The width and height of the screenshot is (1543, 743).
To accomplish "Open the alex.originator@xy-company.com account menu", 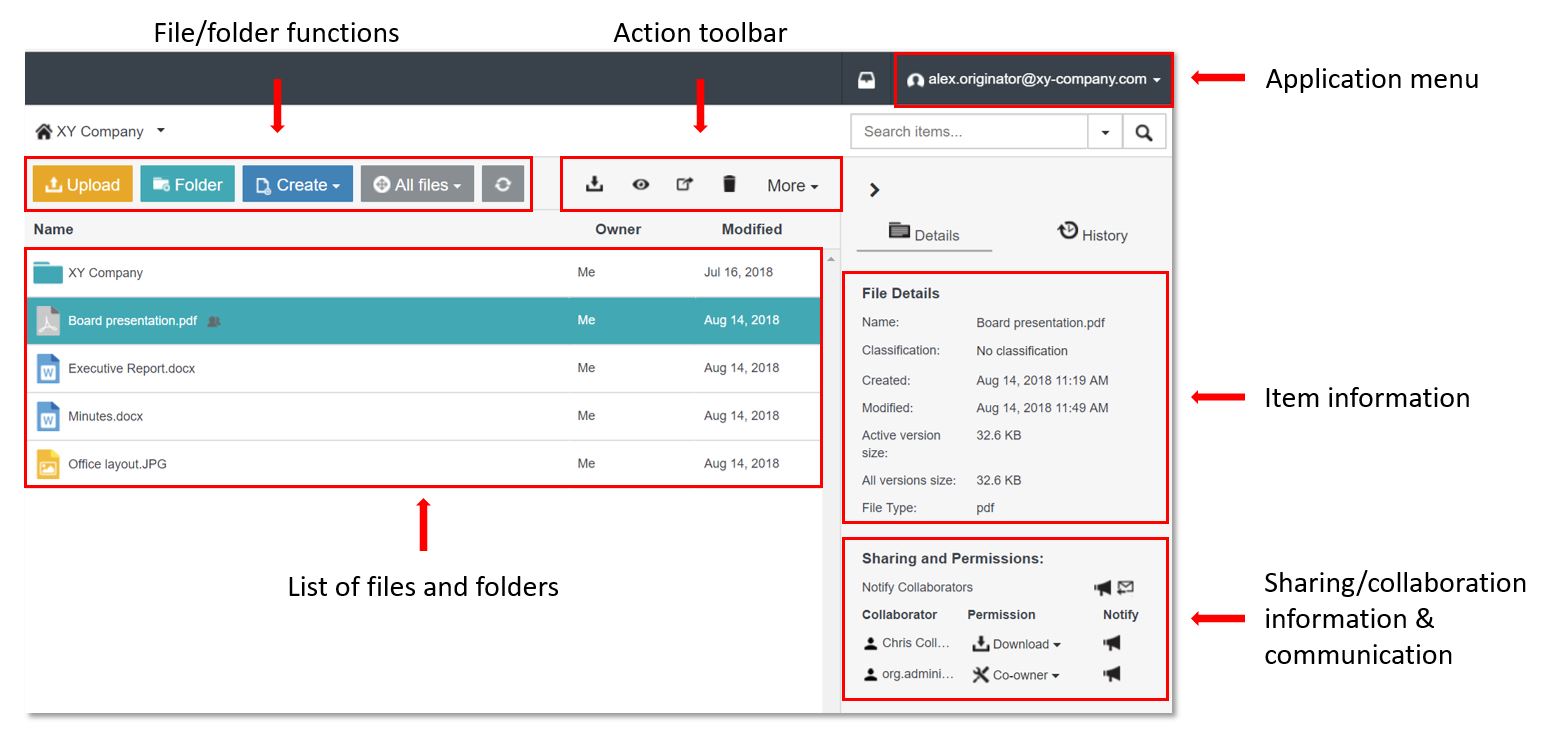I will (x=1034, y=79).
